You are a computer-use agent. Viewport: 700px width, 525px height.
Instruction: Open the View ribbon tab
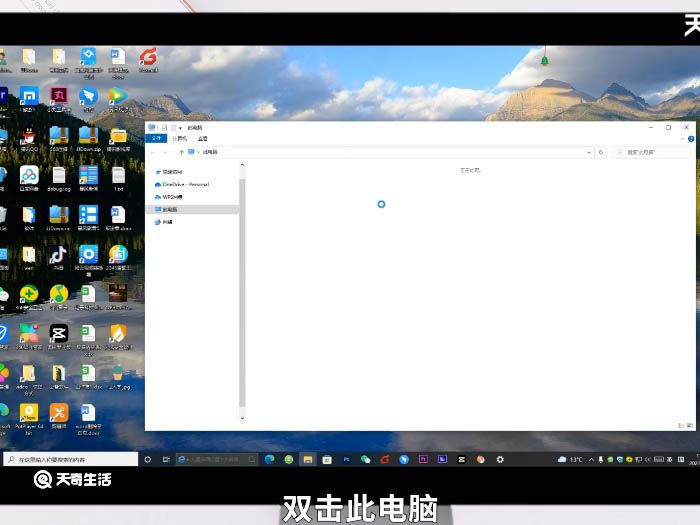(202, 138)
